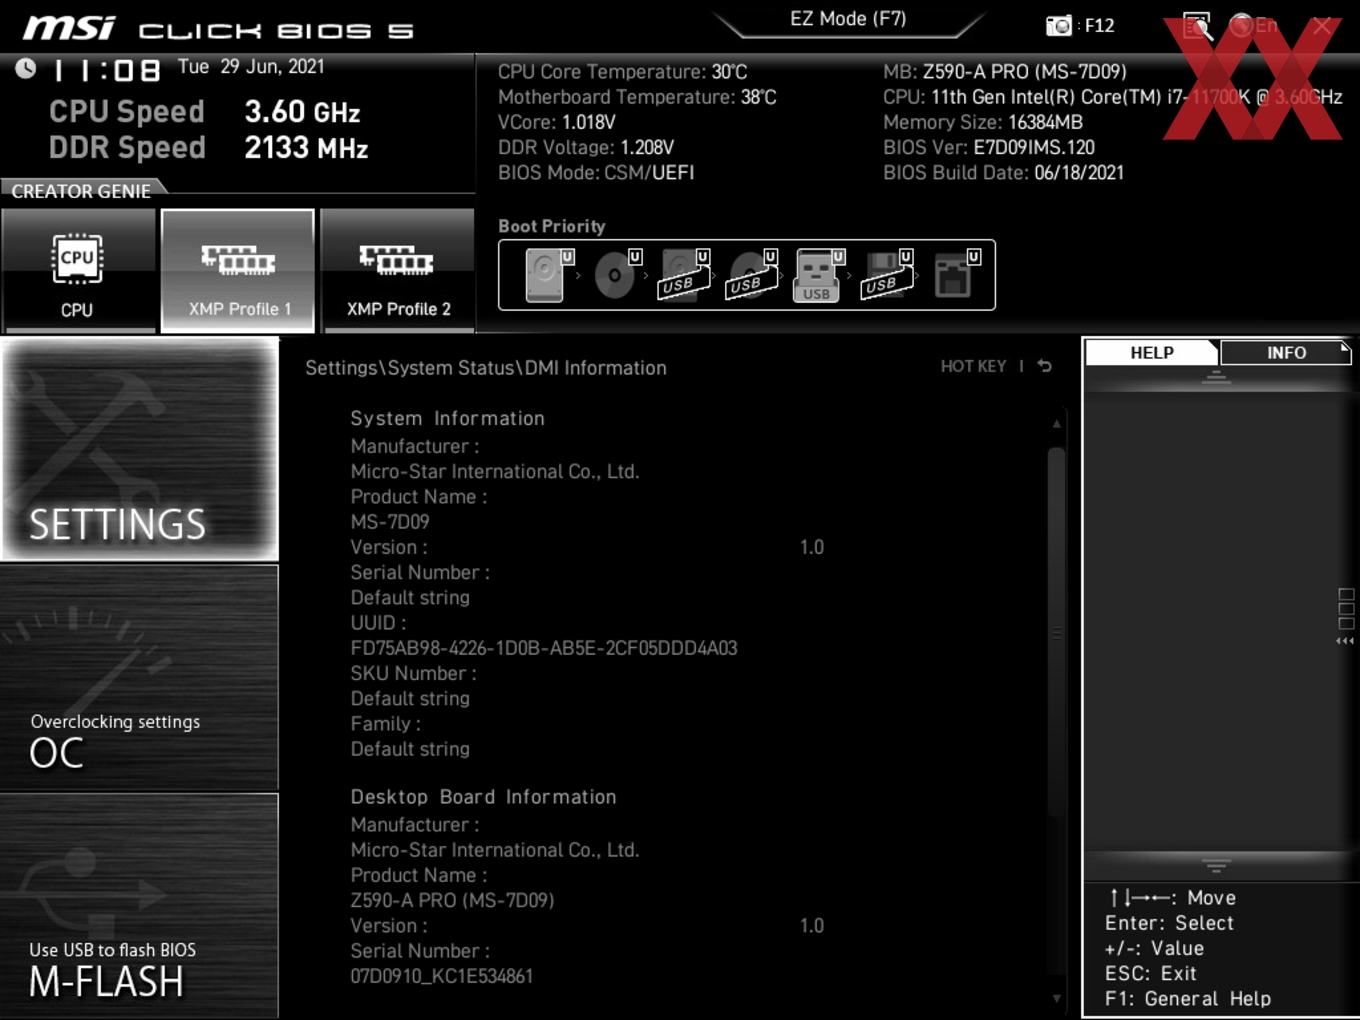Select the product name MS-7D09

390,521
